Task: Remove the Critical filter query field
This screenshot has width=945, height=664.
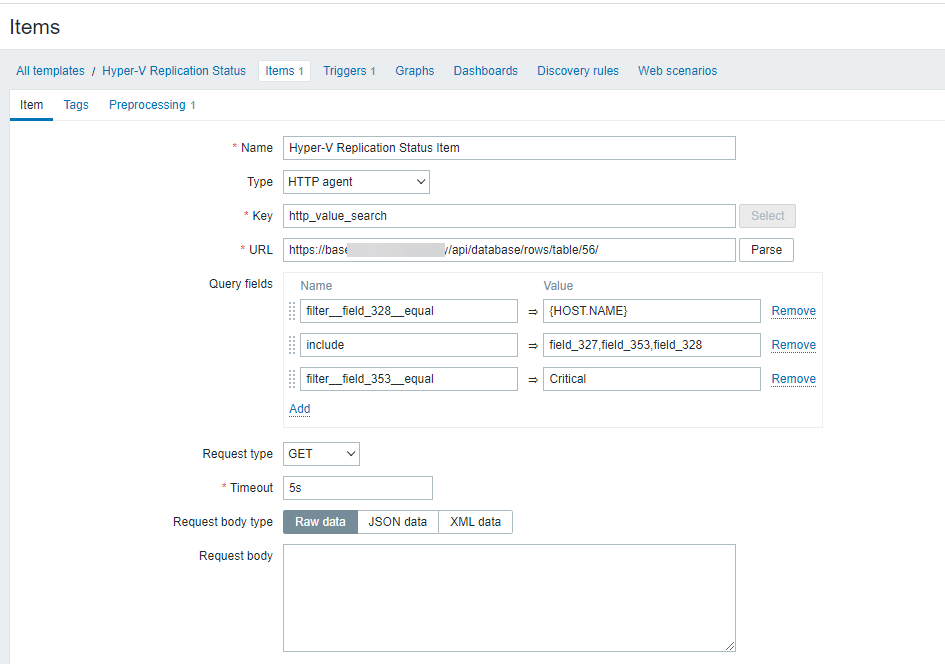Action: pyautogui.click(x=793, y=379)
